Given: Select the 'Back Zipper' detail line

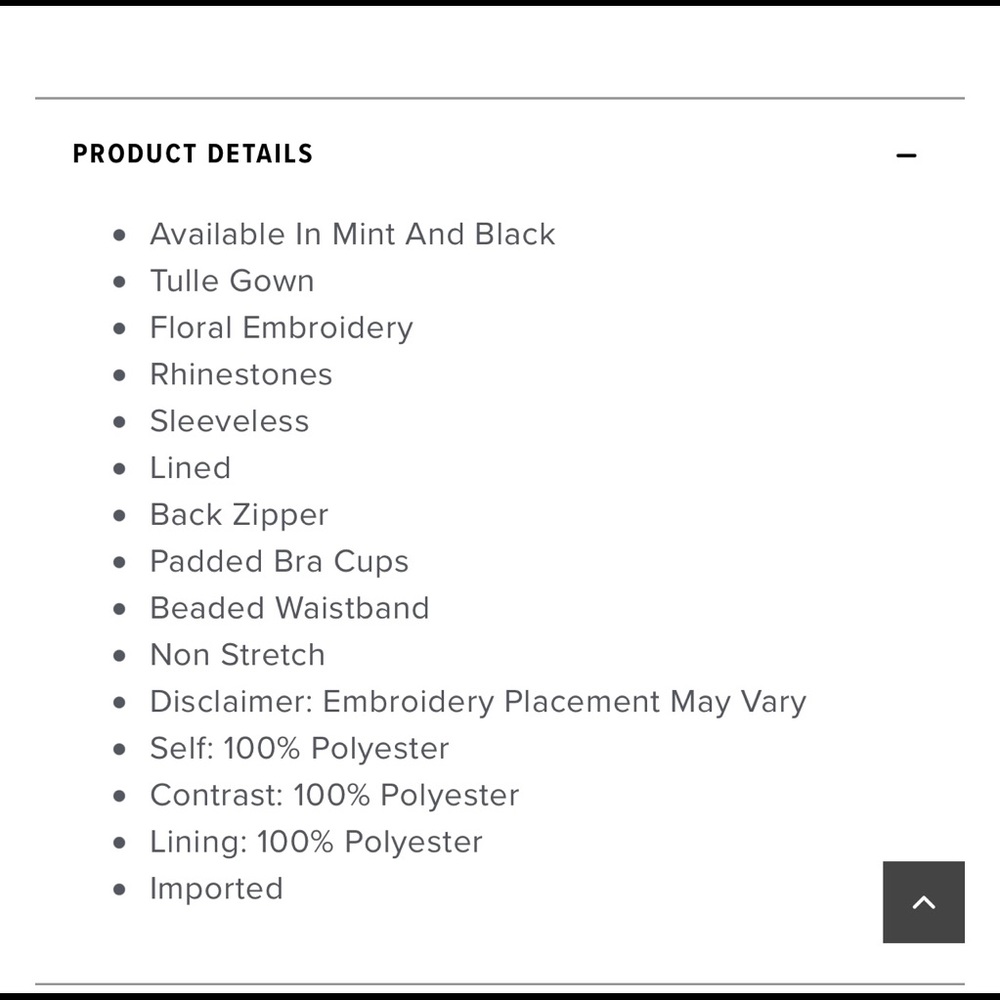Looking at the screenshot, I should pos(239,515).
